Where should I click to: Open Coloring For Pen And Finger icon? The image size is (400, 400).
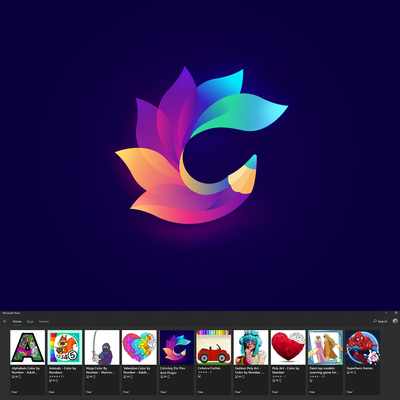tap(177, 347)
